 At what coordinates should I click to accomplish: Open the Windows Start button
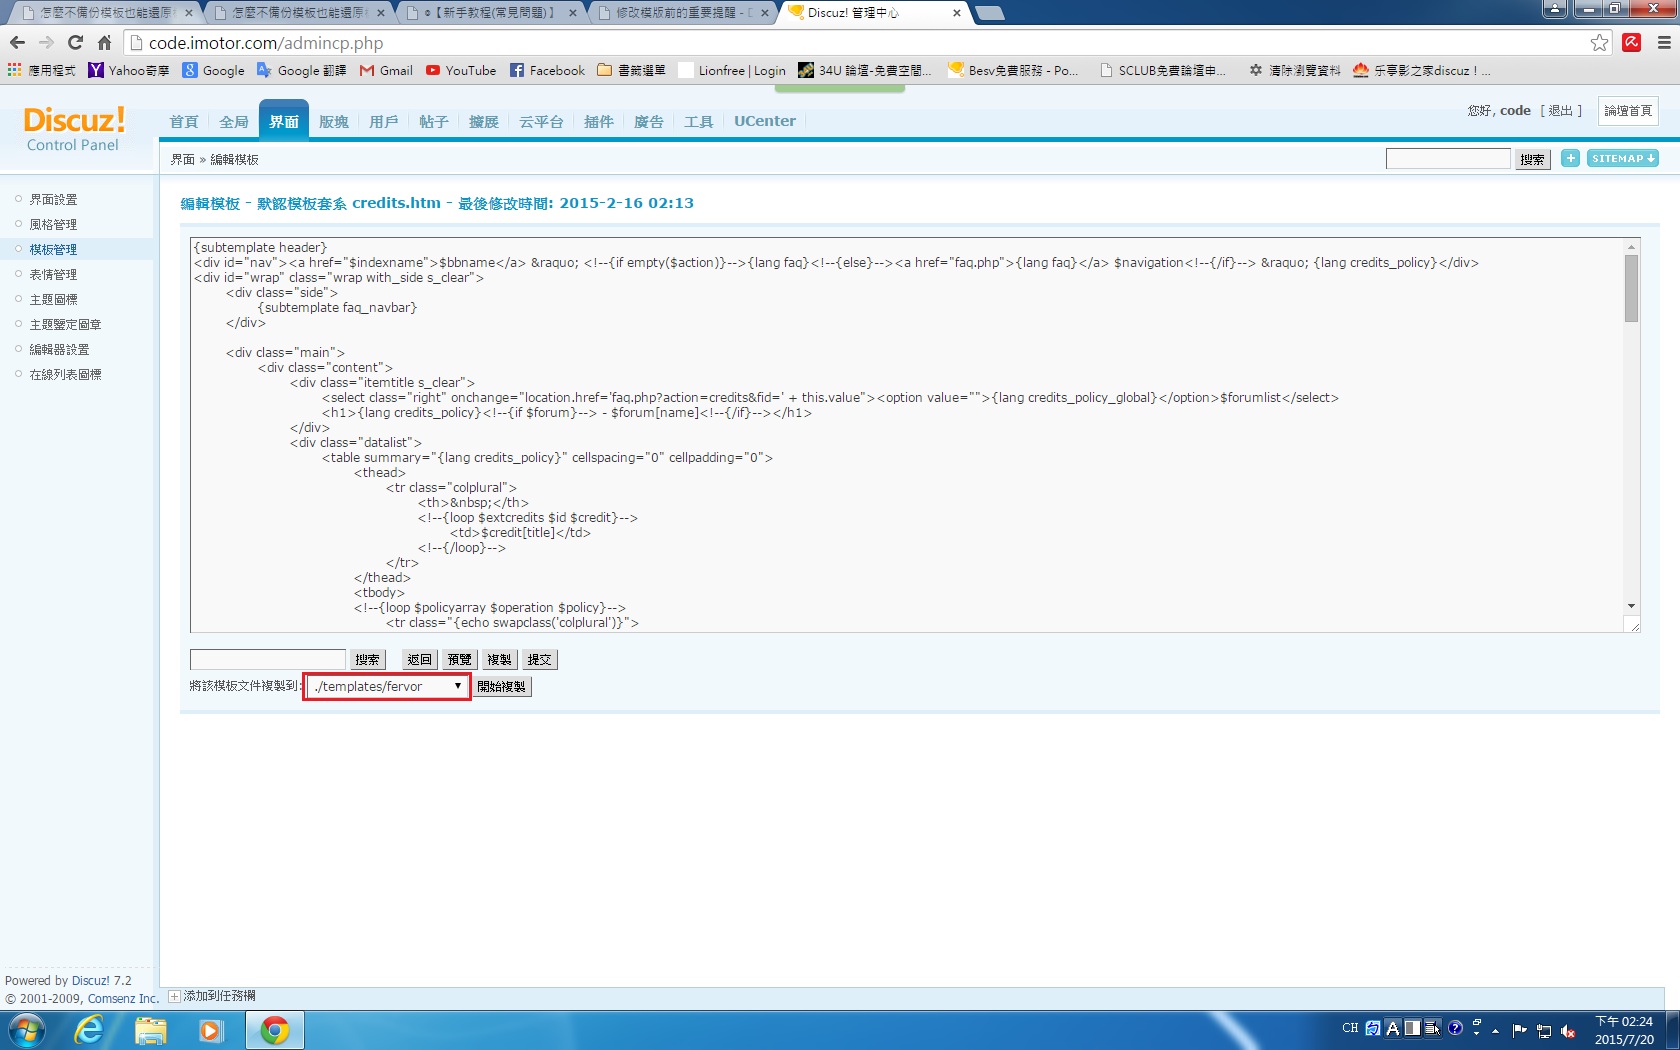[26, 1030]
